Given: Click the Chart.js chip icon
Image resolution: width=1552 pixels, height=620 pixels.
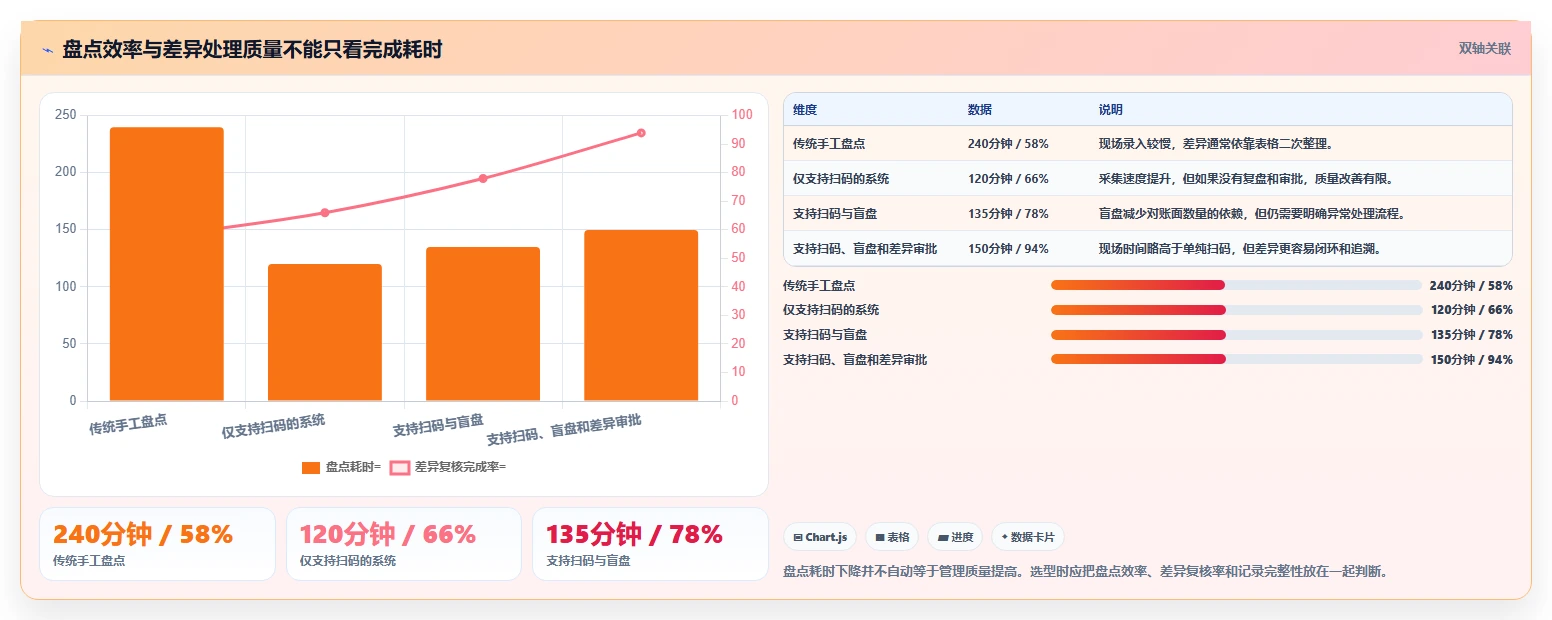Looking at the screenshot, I should (x=798, y=537).
